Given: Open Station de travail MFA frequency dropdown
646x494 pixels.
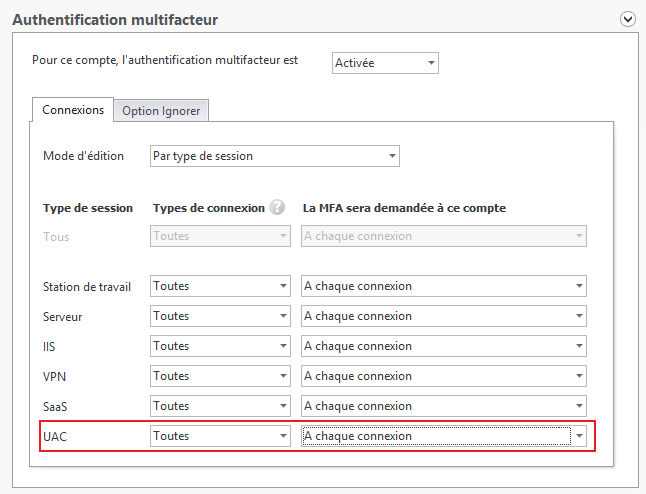Looking at the screenshot, I should 444,286.
